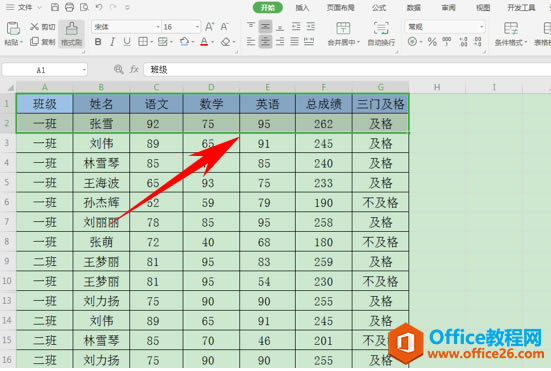The height and width of the screenshot is (371, 551).
Task: Toggle Center horizontal alignment button
Action: coord(265,42)
